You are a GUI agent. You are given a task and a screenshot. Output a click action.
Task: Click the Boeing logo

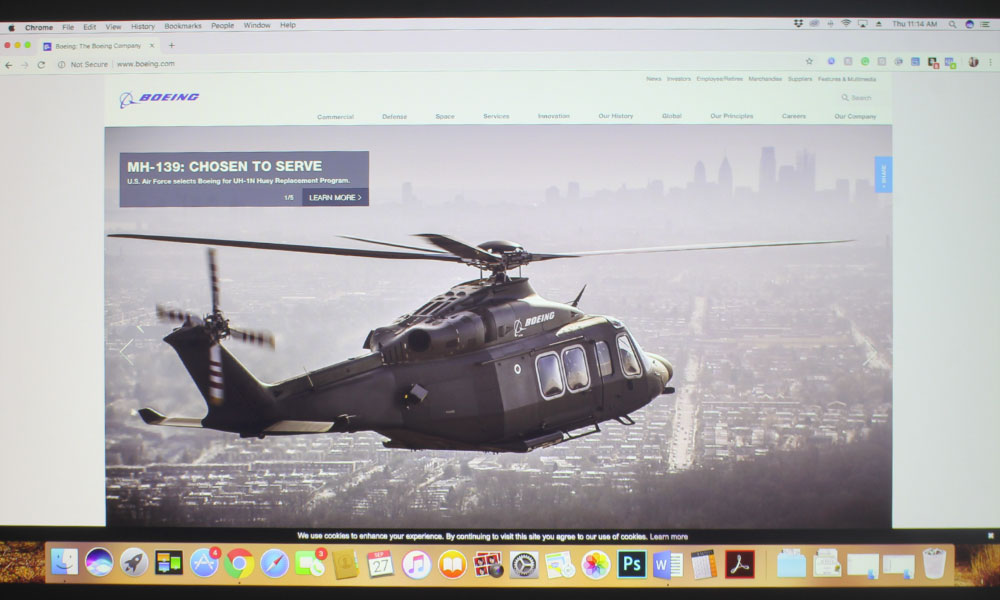(x=159, y=98)
